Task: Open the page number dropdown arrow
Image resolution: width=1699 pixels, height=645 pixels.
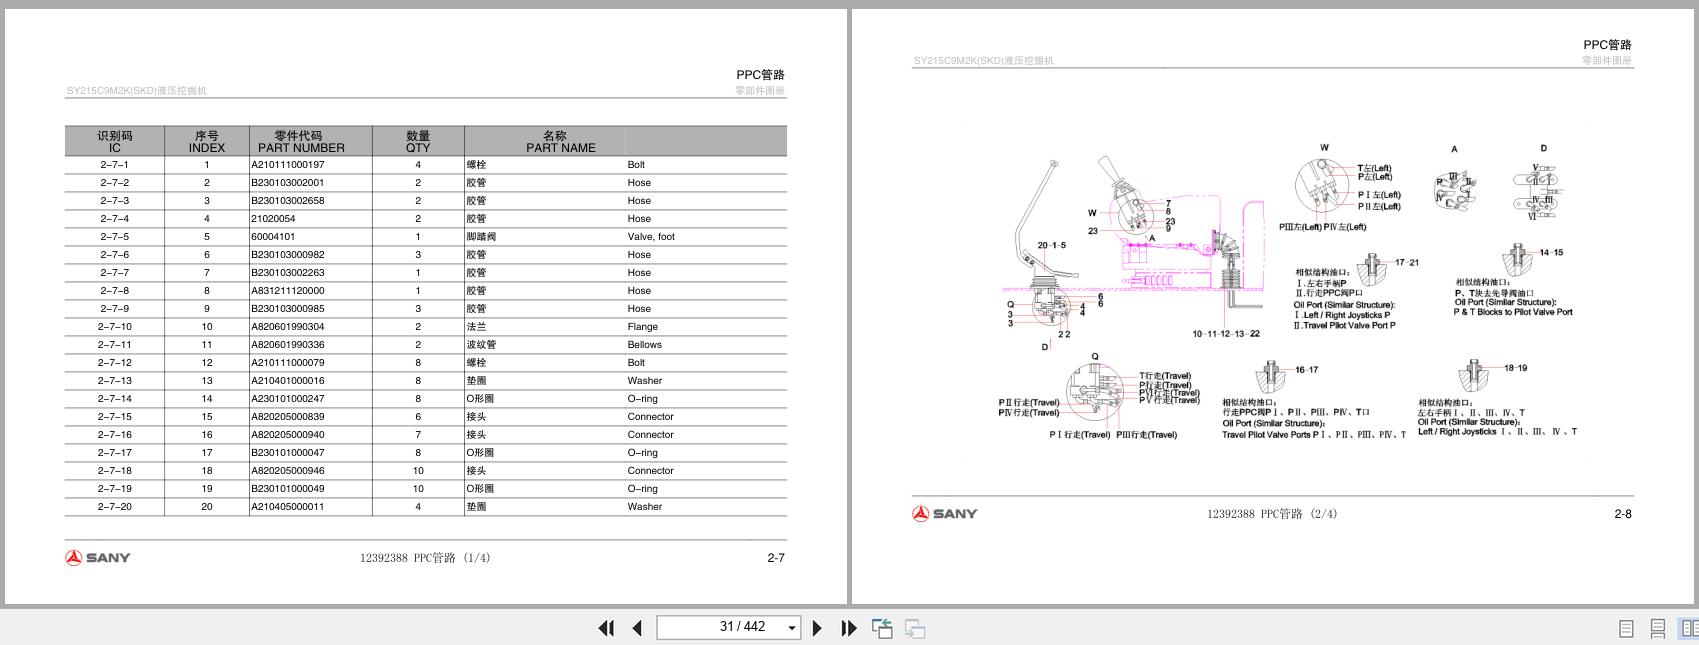Action: point(792,628)
